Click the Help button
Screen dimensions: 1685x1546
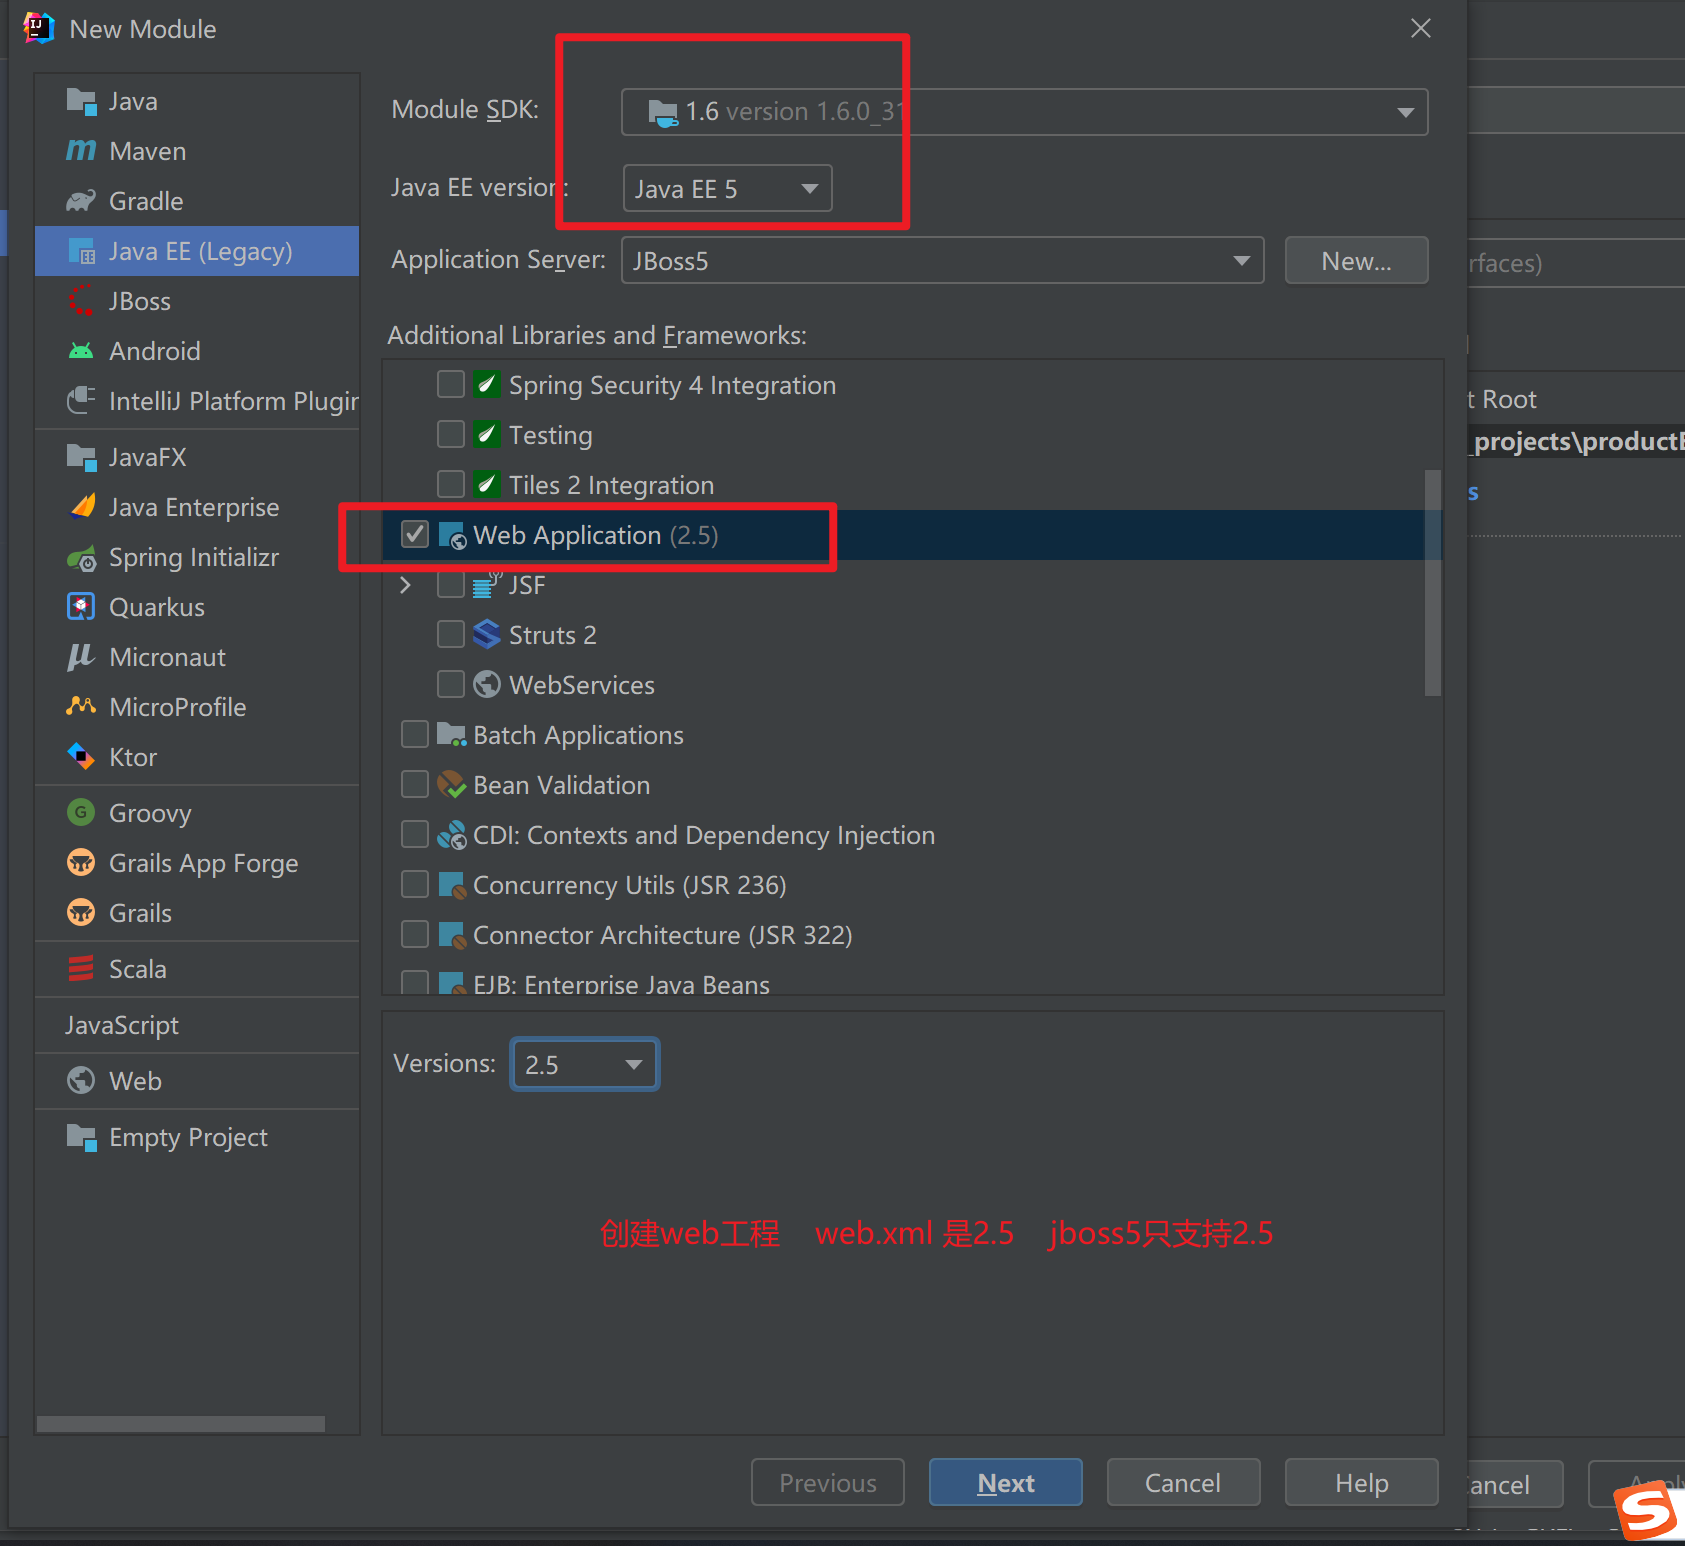[x=1362, y=1482]
